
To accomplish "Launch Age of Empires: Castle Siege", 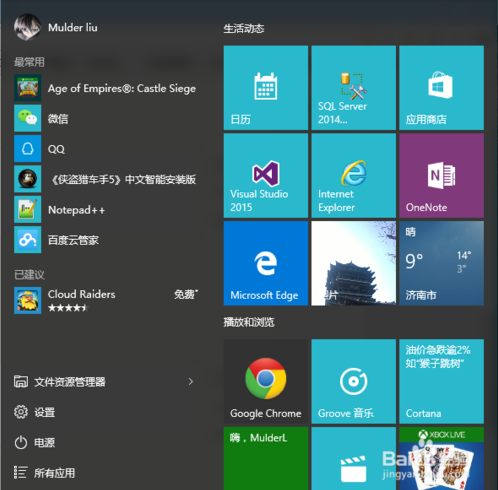I will [105, 88].
